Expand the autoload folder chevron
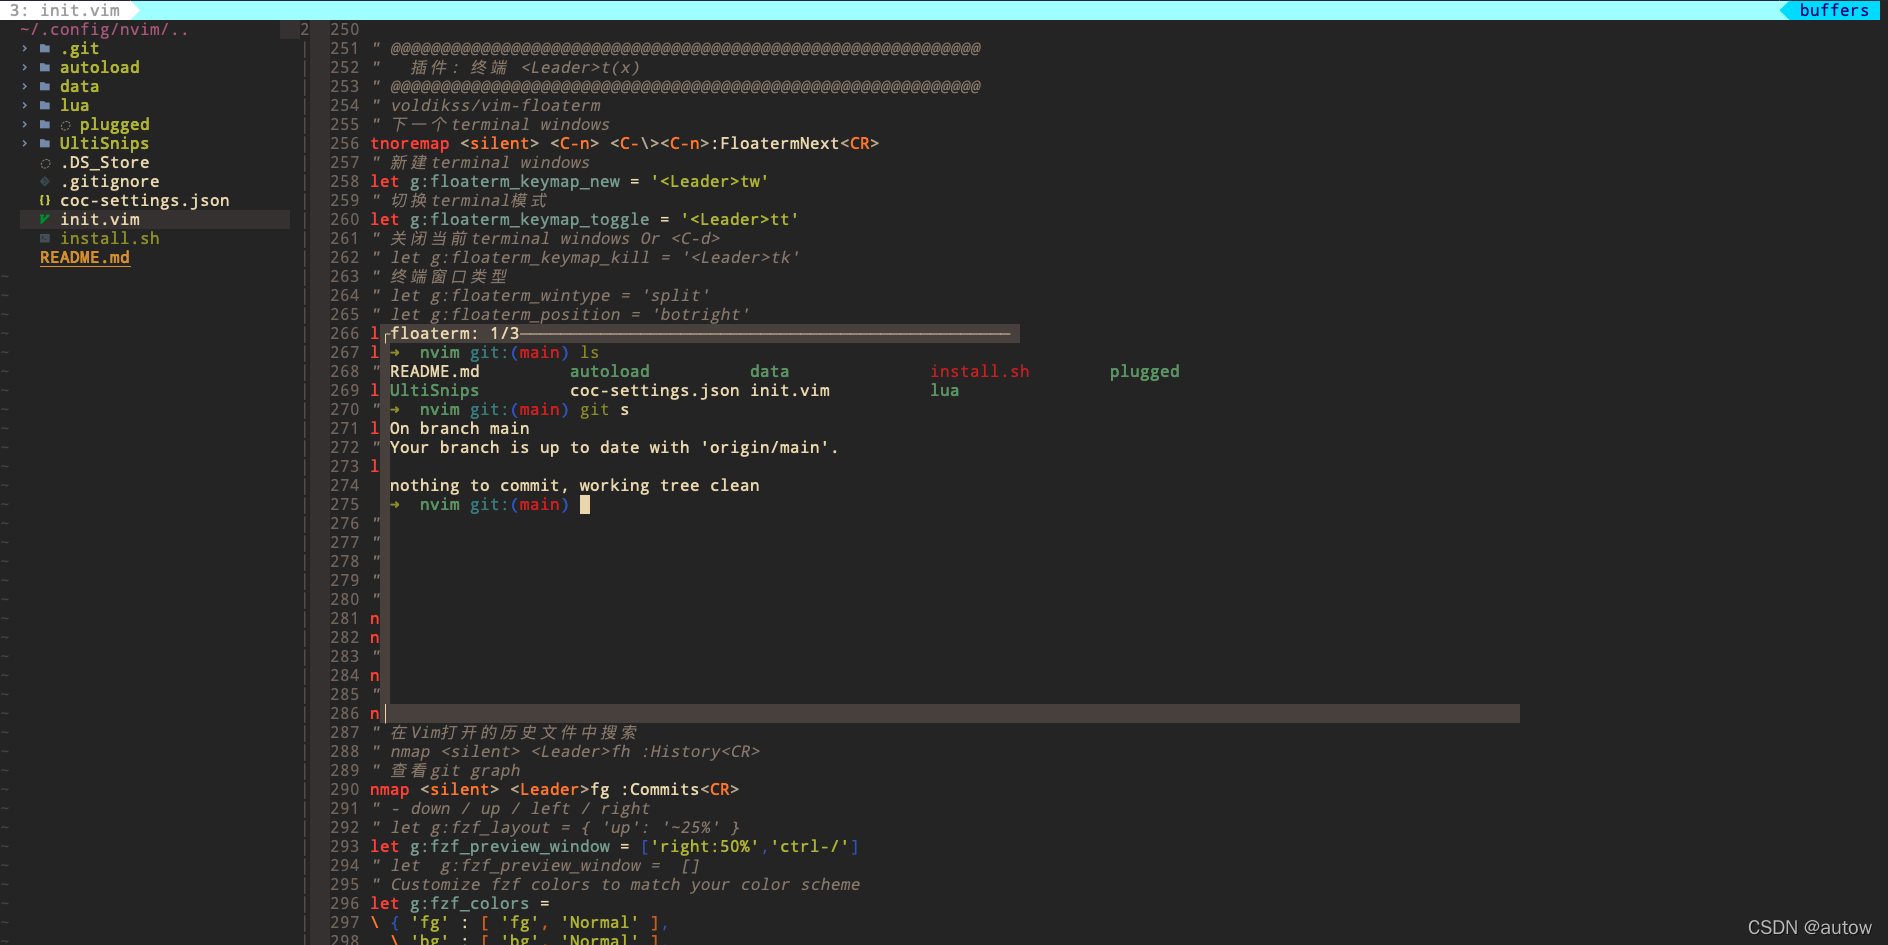This screenshot has width=1888, height=945. (x=25, y=68)
